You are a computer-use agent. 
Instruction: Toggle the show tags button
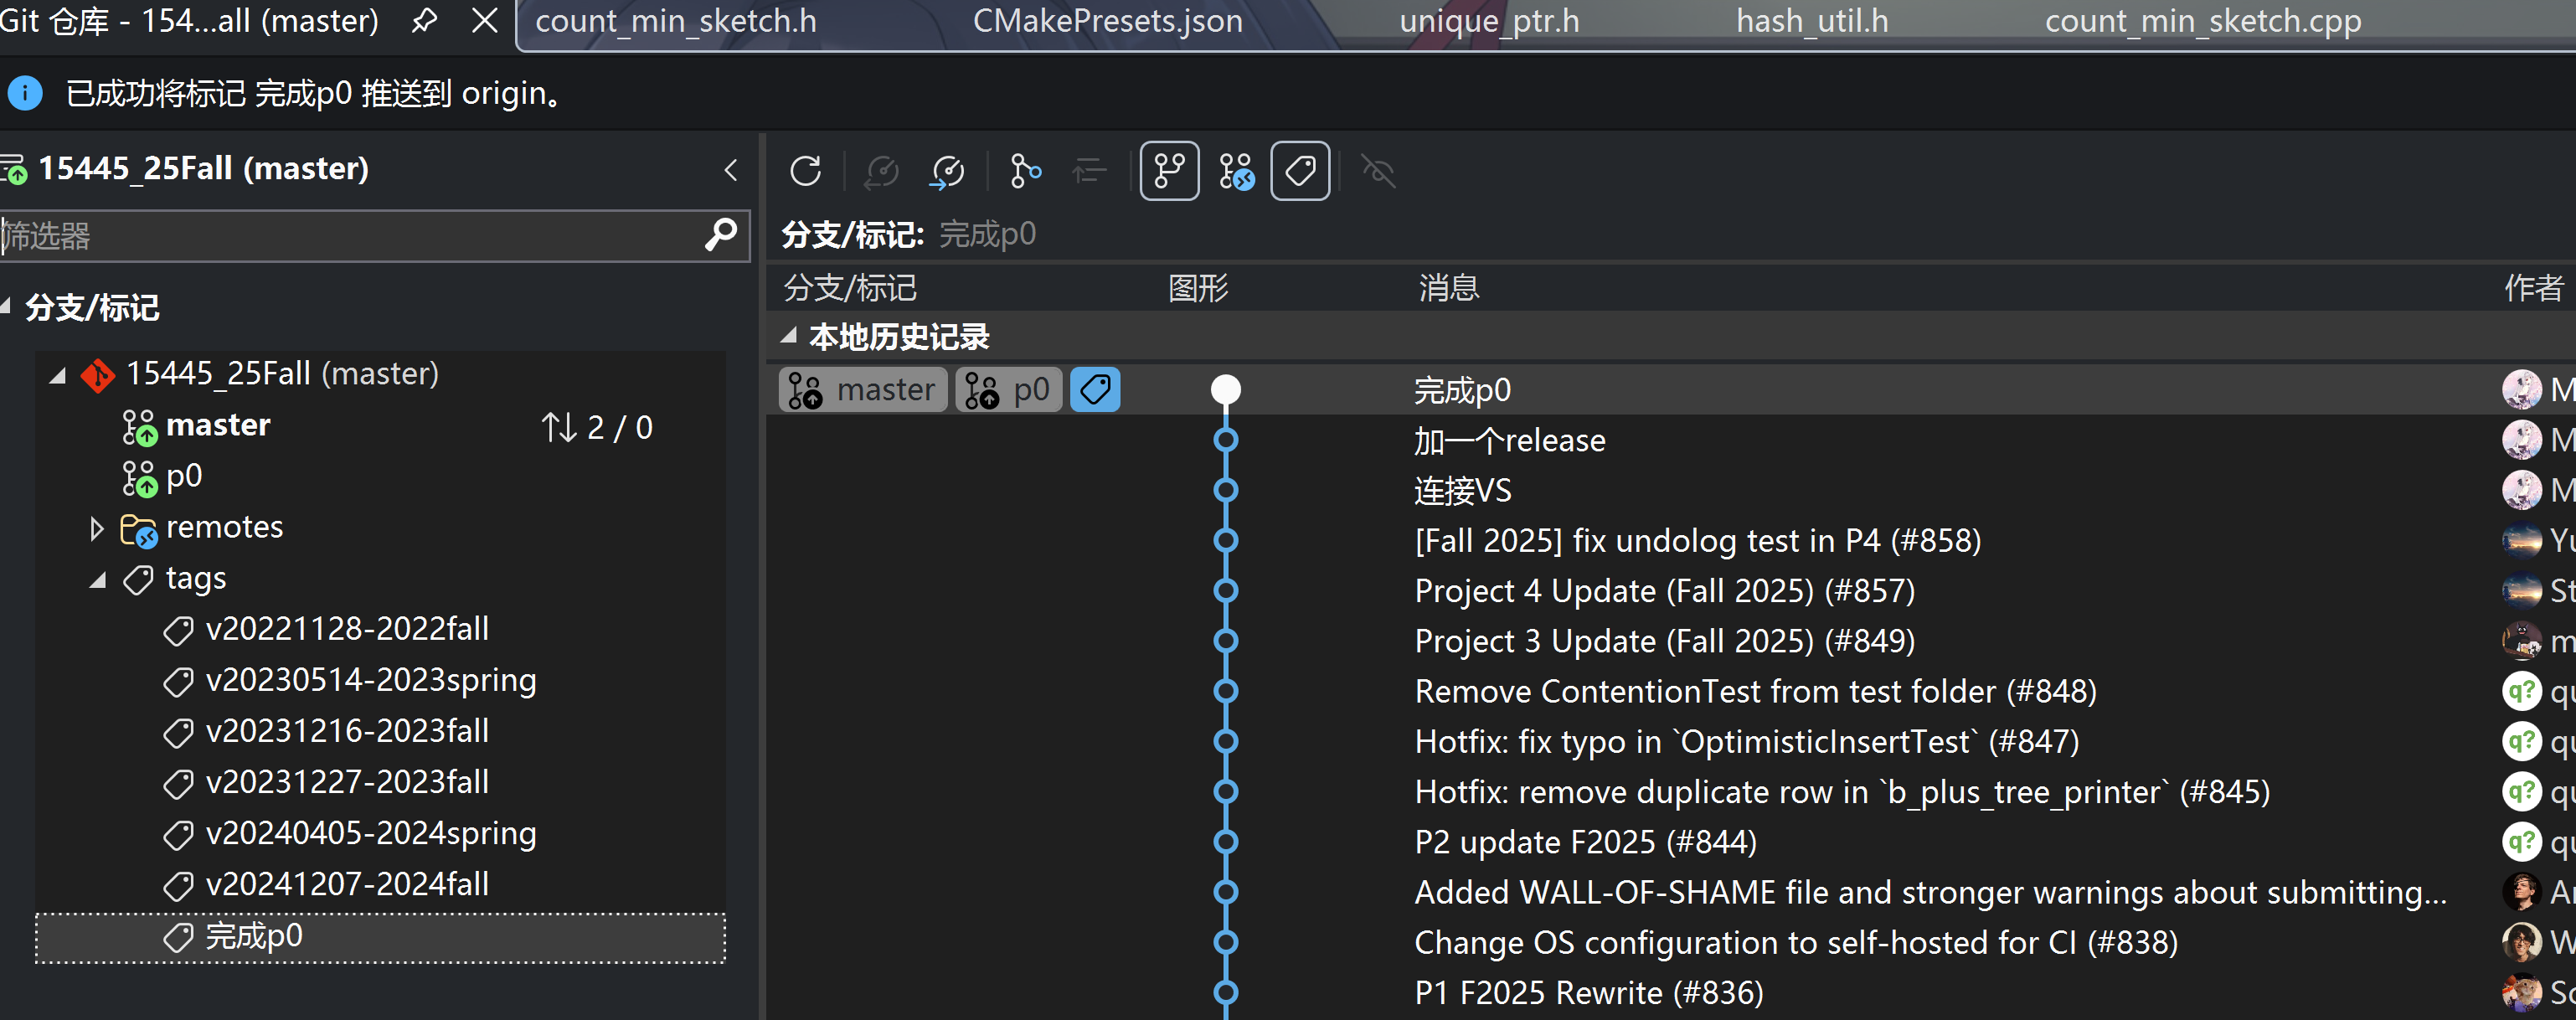point(1300,171)
